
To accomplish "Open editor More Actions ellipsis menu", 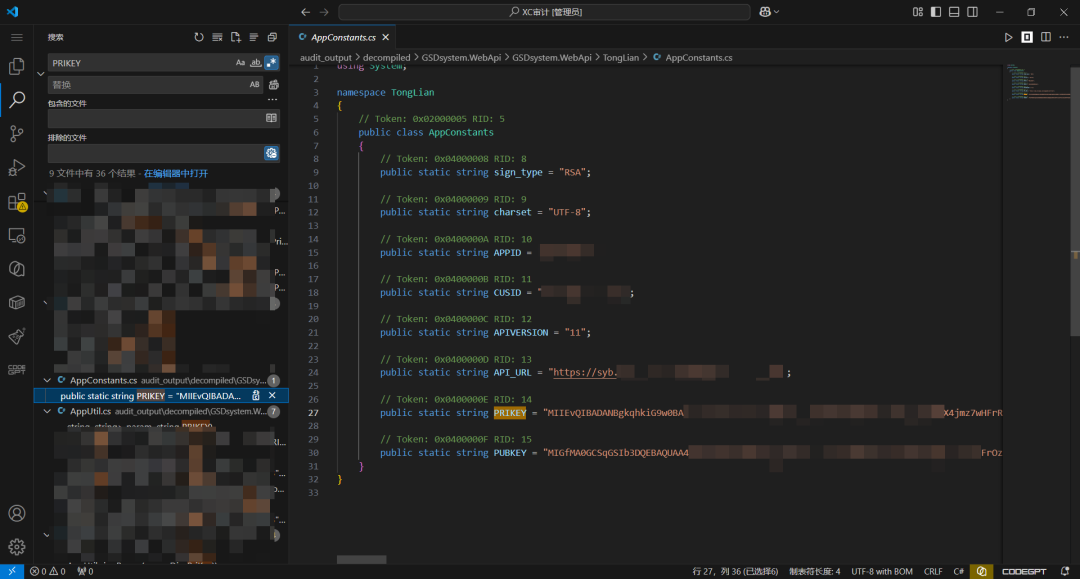I will point(1064,37).
